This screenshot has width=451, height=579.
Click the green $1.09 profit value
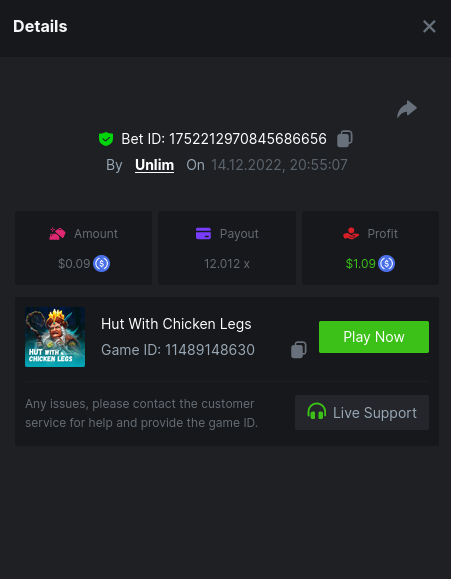361,264
